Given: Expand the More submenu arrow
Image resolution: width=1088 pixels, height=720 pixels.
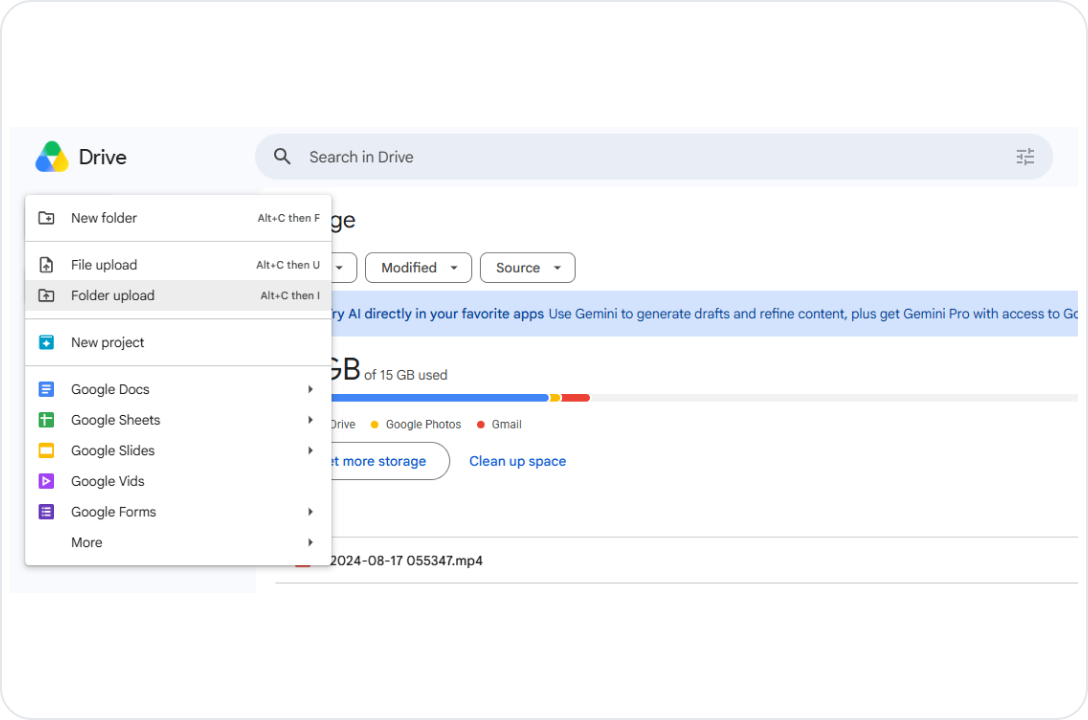Looking at the screenshot, I should pos(310,542).
